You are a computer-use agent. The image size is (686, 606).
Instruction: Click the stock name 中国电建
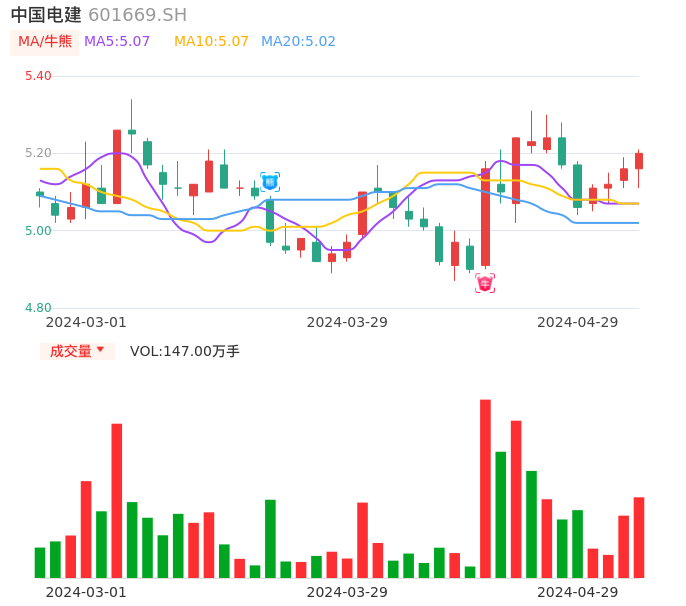tap(46, 15)
